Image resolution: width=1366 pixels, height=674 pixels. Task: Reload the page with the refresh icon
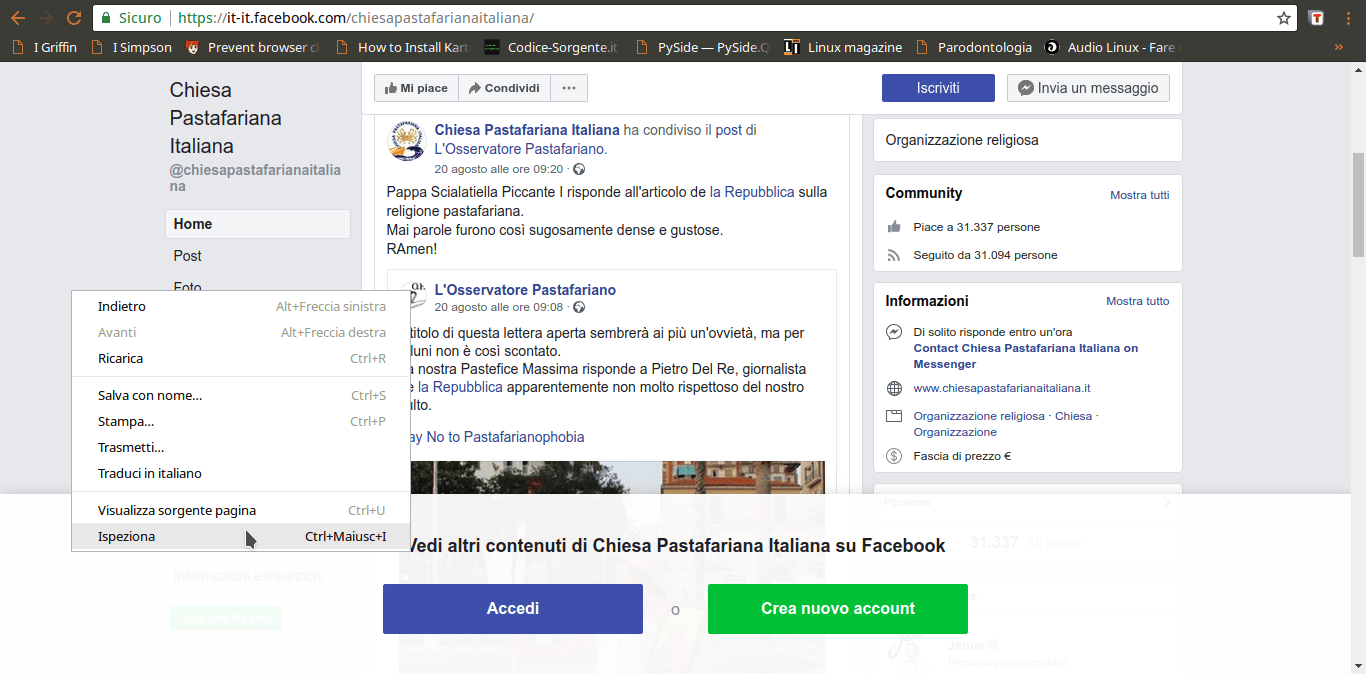(73, 18)
